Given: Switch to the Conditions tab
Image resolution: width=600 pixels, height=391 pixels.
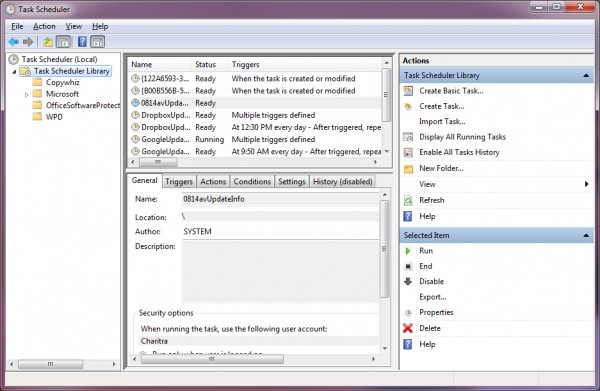Looking at the screenshot, I should pos(252,181).
